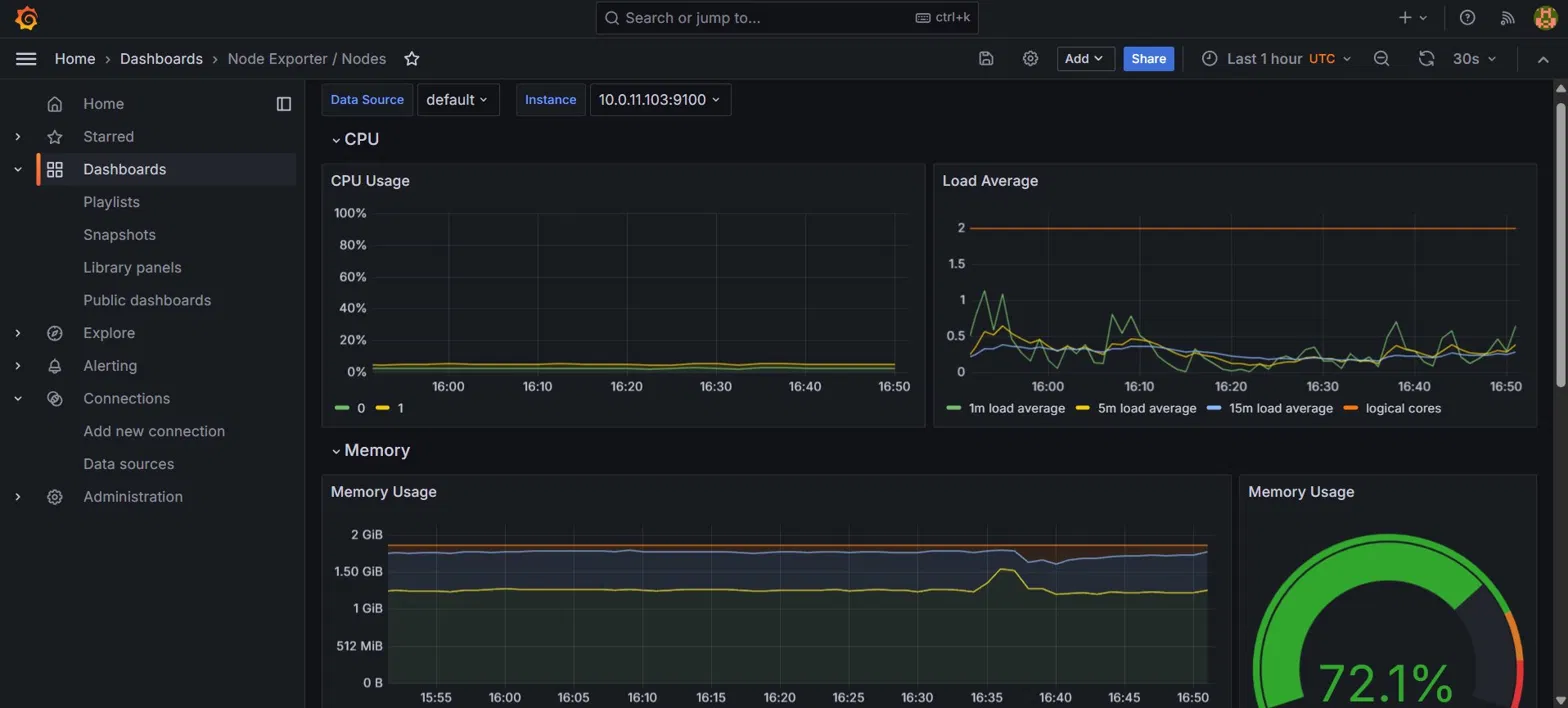
Task: Open Snapshots in the sidebar
Action: 120,235
